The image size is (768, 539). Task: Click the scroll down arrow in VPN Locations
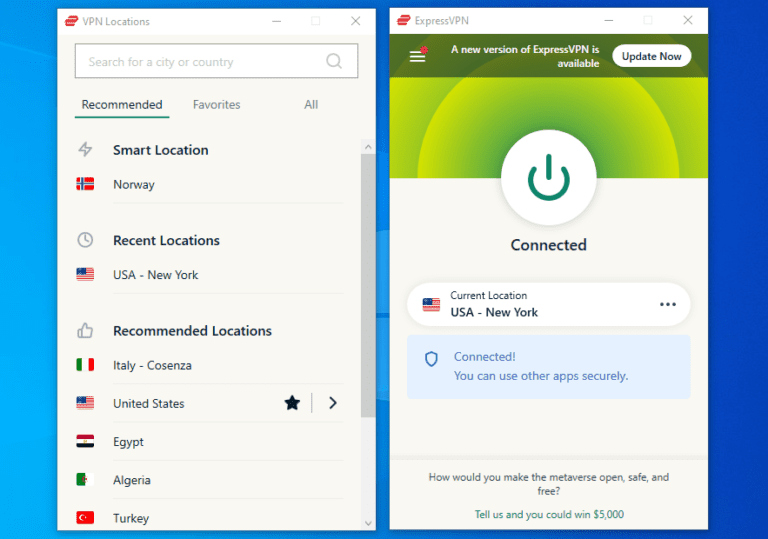click(x=368, y=523)
